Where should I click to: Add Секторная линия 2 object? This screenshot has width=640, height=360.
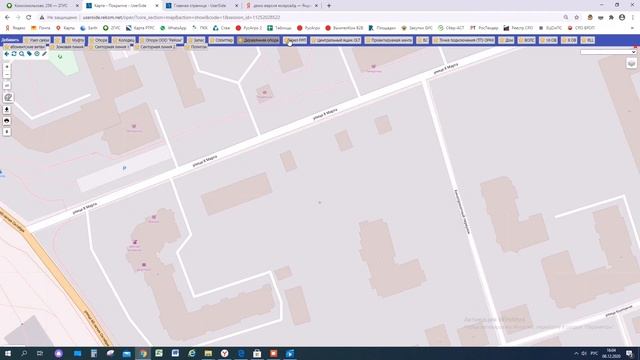click(155, 47)
